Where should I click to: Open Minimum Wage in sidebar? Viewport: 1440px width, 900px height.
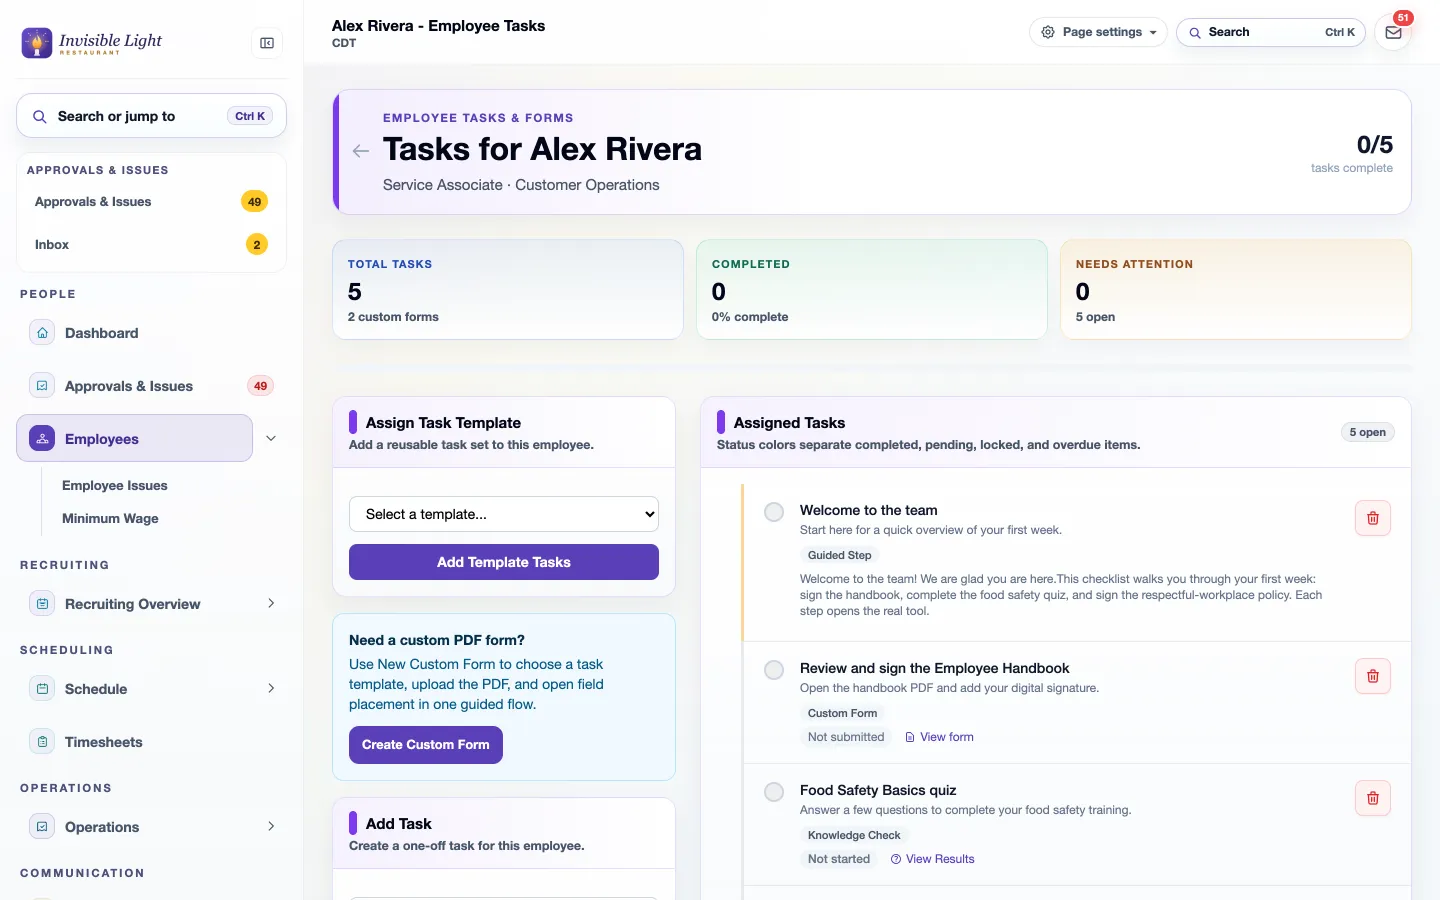click(110, 518)
